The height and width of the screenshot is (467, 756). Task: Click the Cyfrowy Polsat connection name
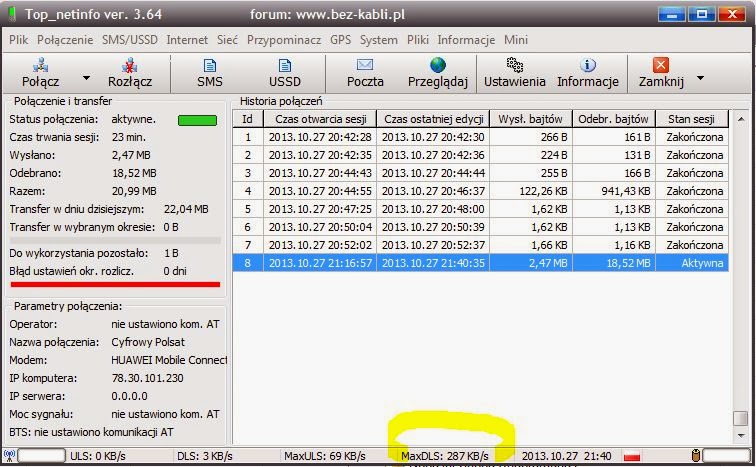tap(148, 342)
